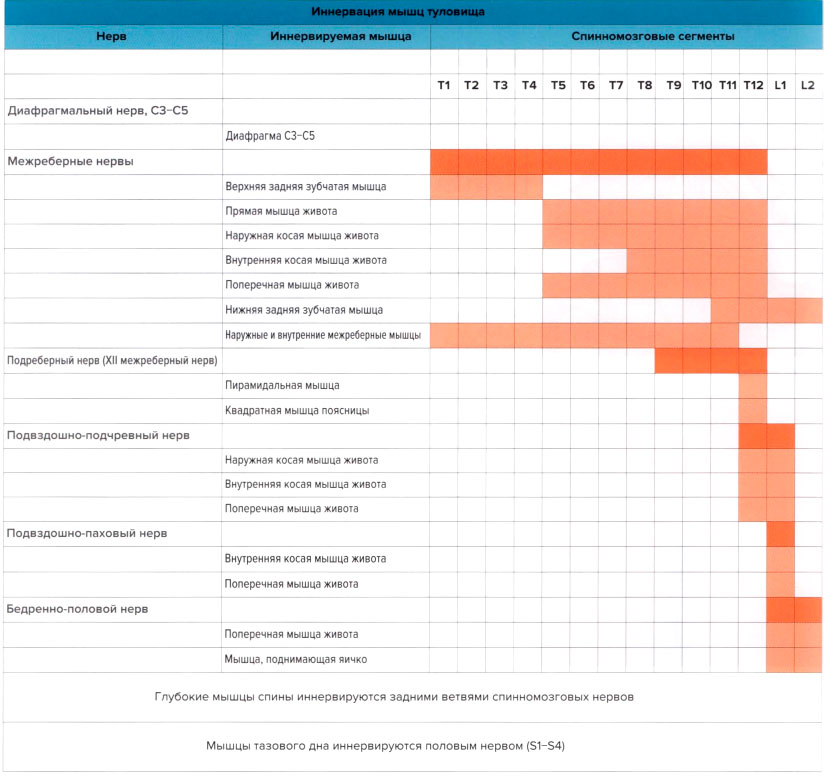The height and width of the screenshot is (777, 827).
Task: Select the L2 segment column header
Action: (808, 86)
